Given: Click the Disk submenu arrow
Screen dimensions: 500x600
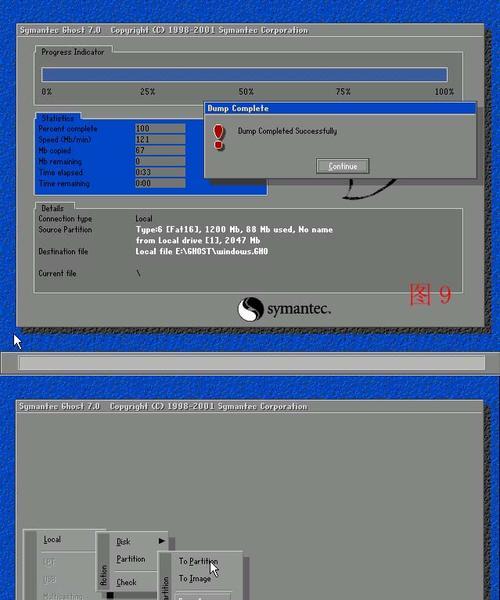Looking at the screenshot, I should 161,541.
